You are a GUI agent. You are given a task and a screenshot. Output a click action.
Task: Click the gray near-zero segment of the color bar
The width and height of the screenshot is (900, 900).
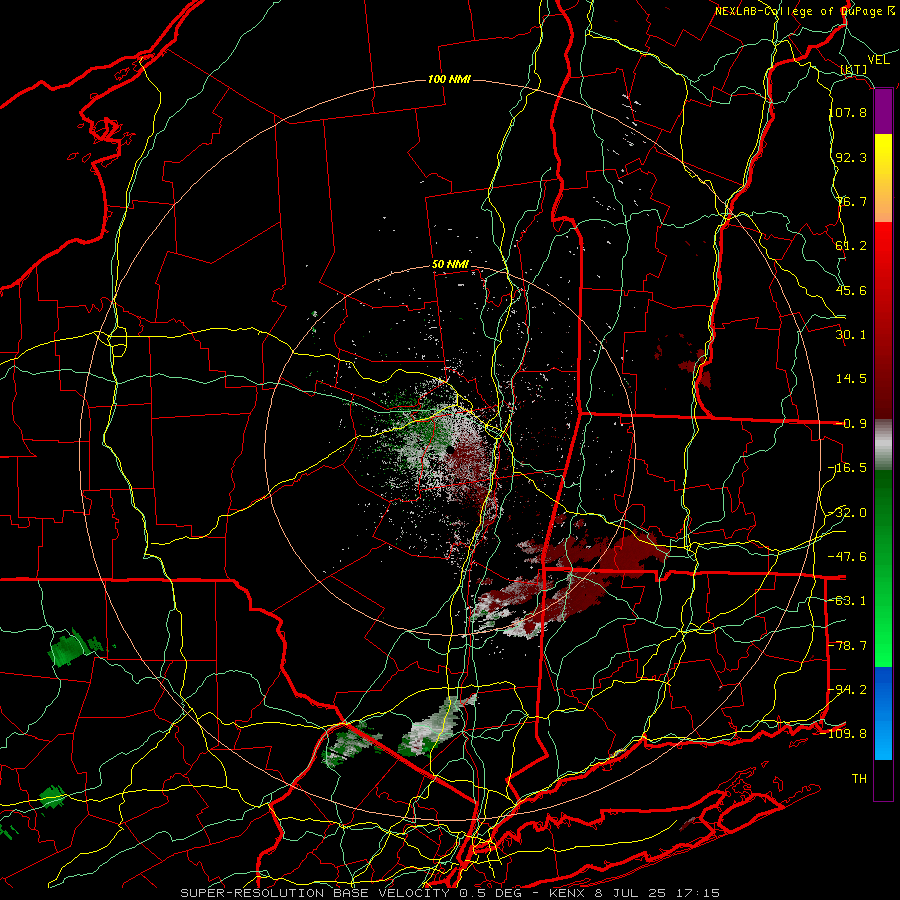(x=883, y=445)
